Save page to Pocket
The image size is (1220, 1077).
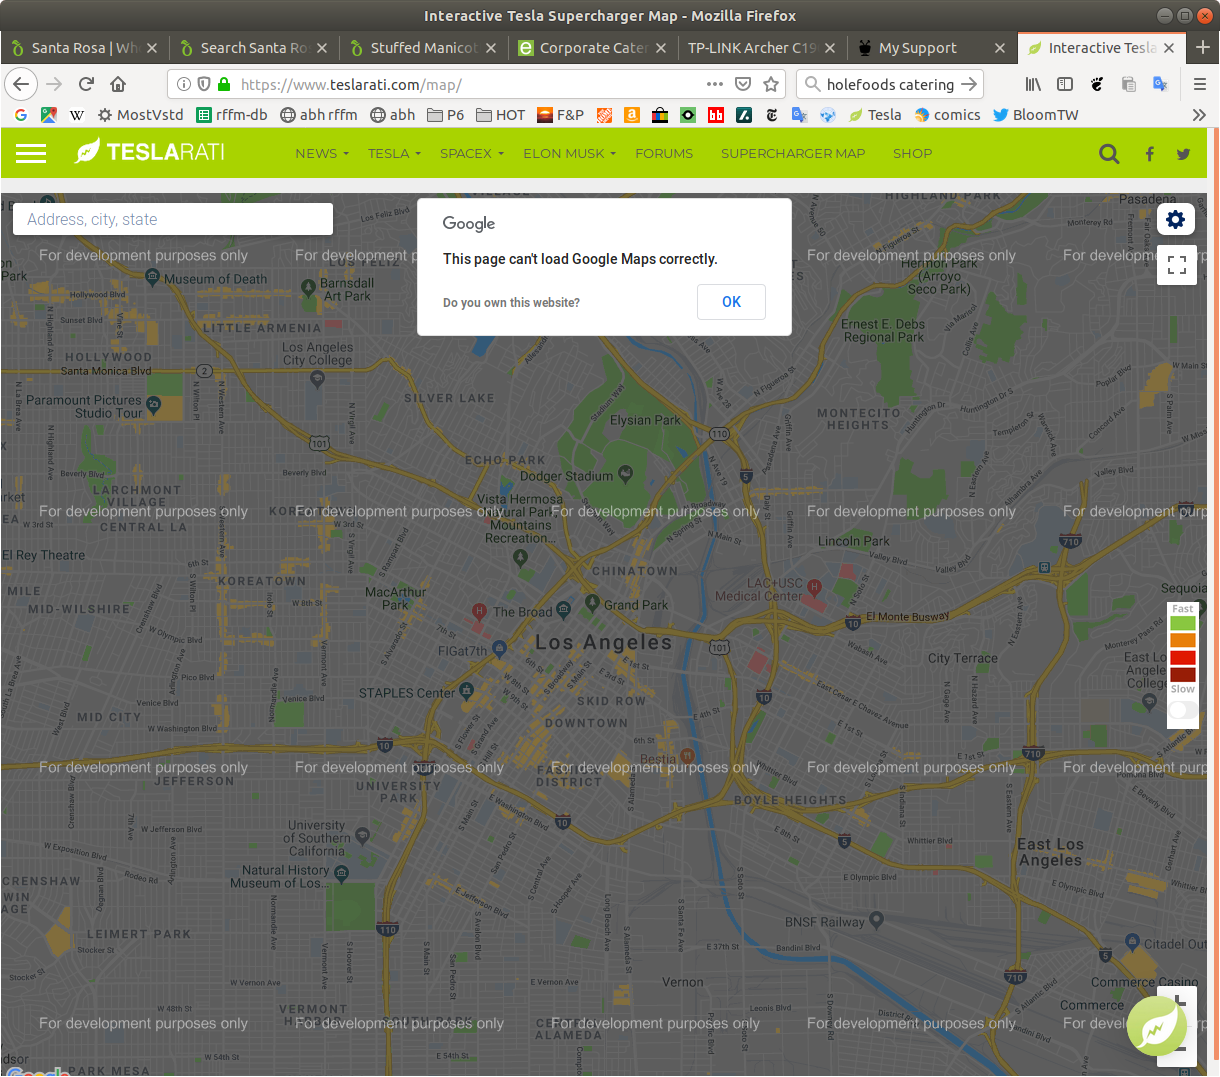coord(743,84)
